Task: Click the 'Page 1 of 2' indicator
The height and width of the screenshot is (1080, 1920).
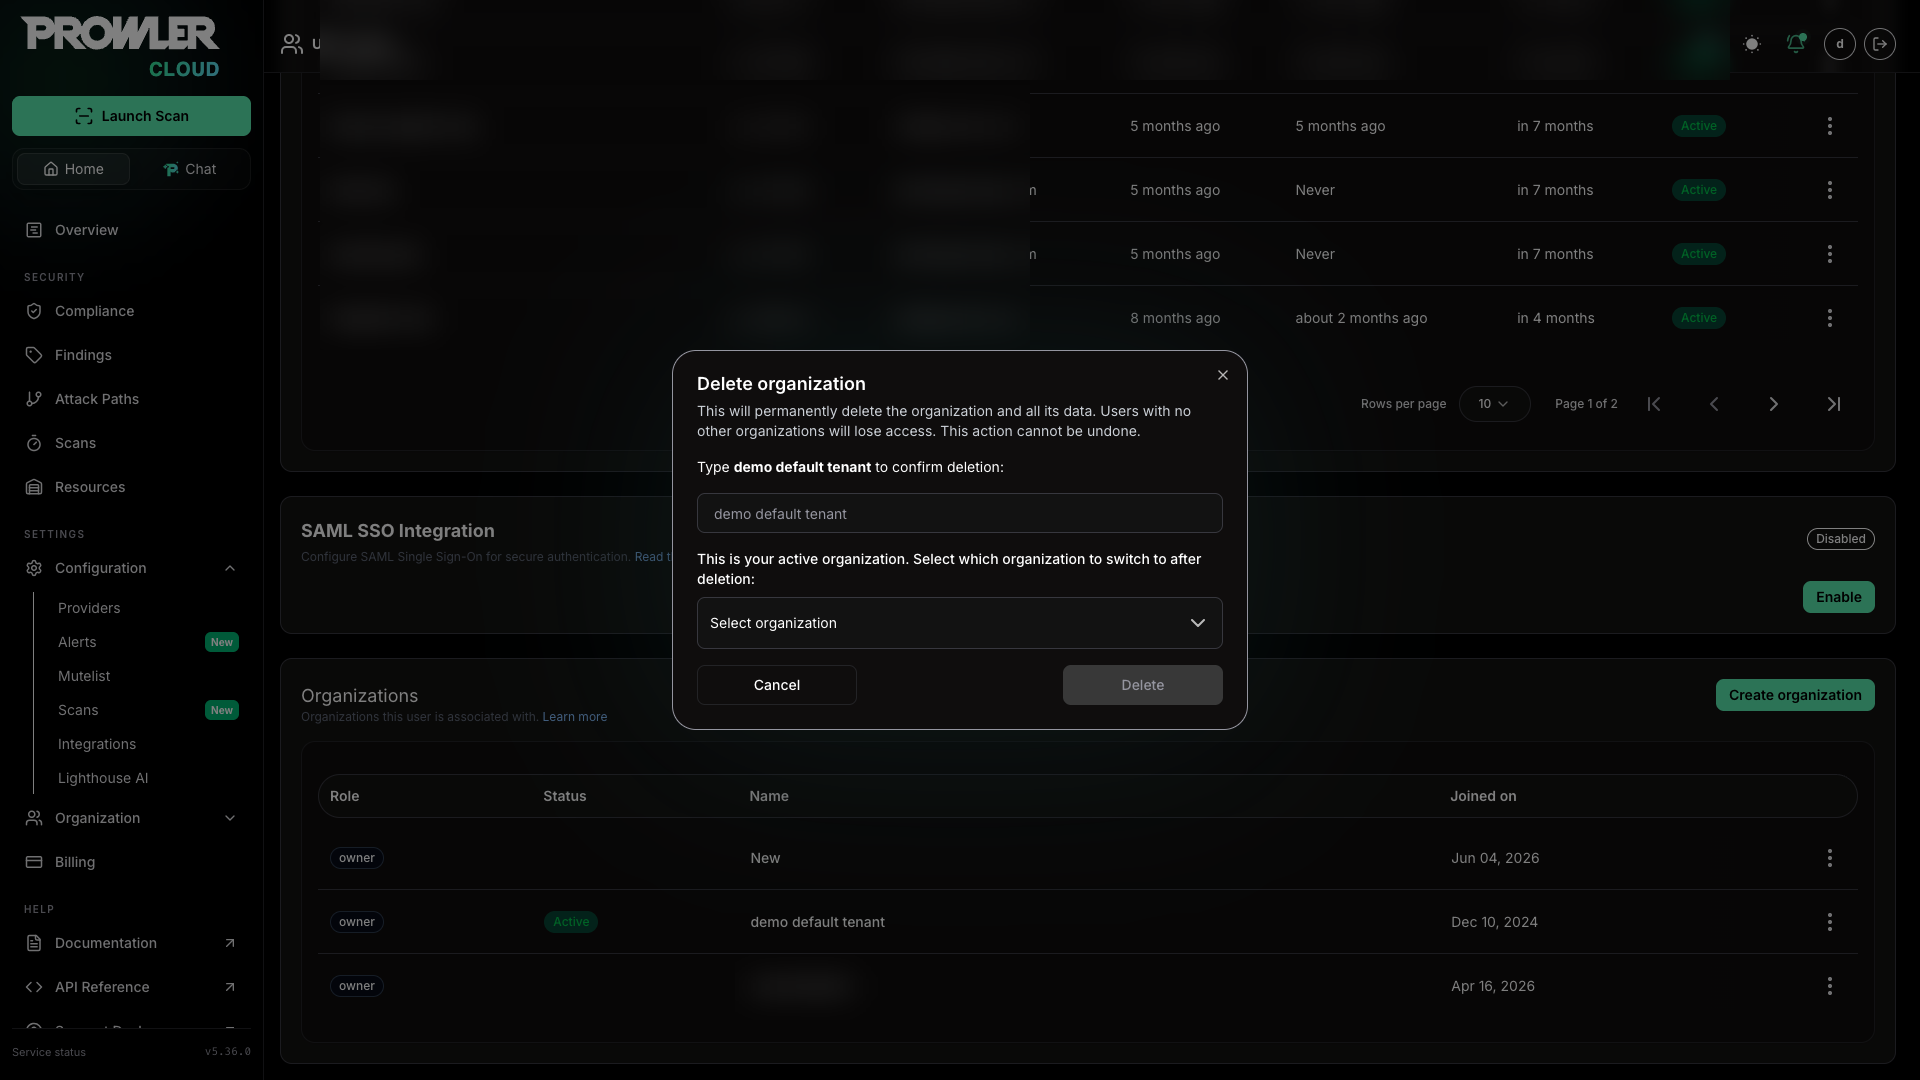Action: (1586, 404)
